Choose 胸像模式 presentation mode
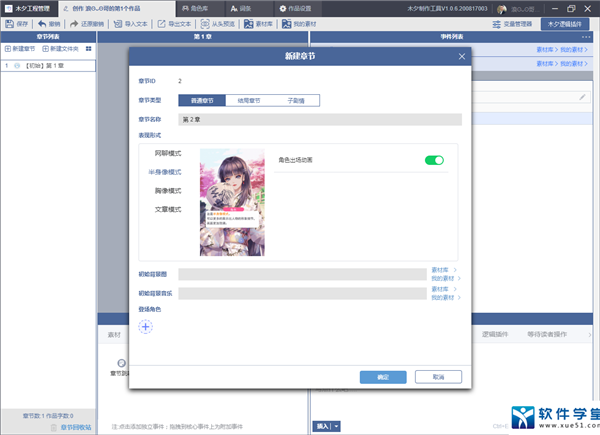The height and width of the screenshot is (435, 600). 168,191
